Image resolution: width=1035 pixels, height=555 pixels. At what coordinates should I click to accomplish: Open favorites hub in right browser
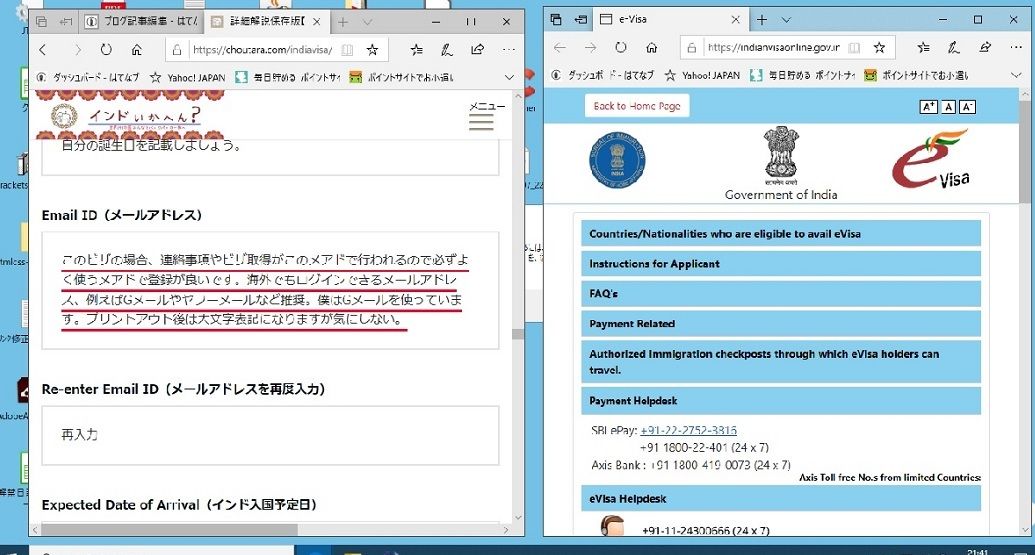(923, 48)
